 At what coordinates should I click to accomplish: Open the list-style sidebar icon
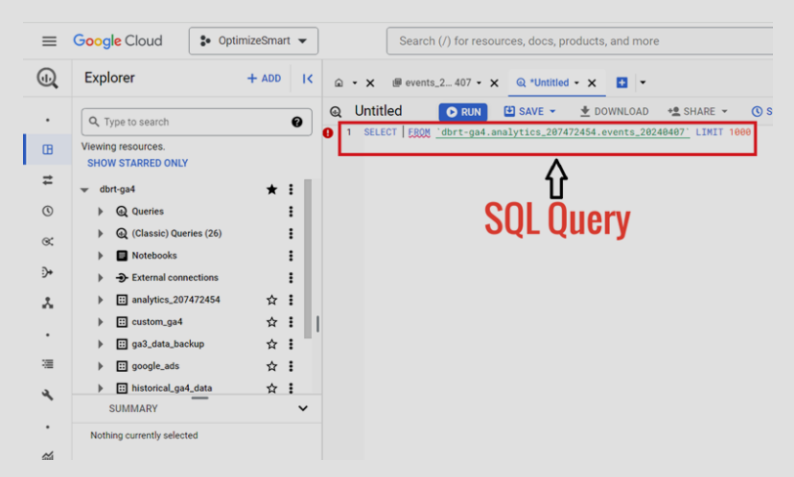pyautogui.click(x=48, y=364)
